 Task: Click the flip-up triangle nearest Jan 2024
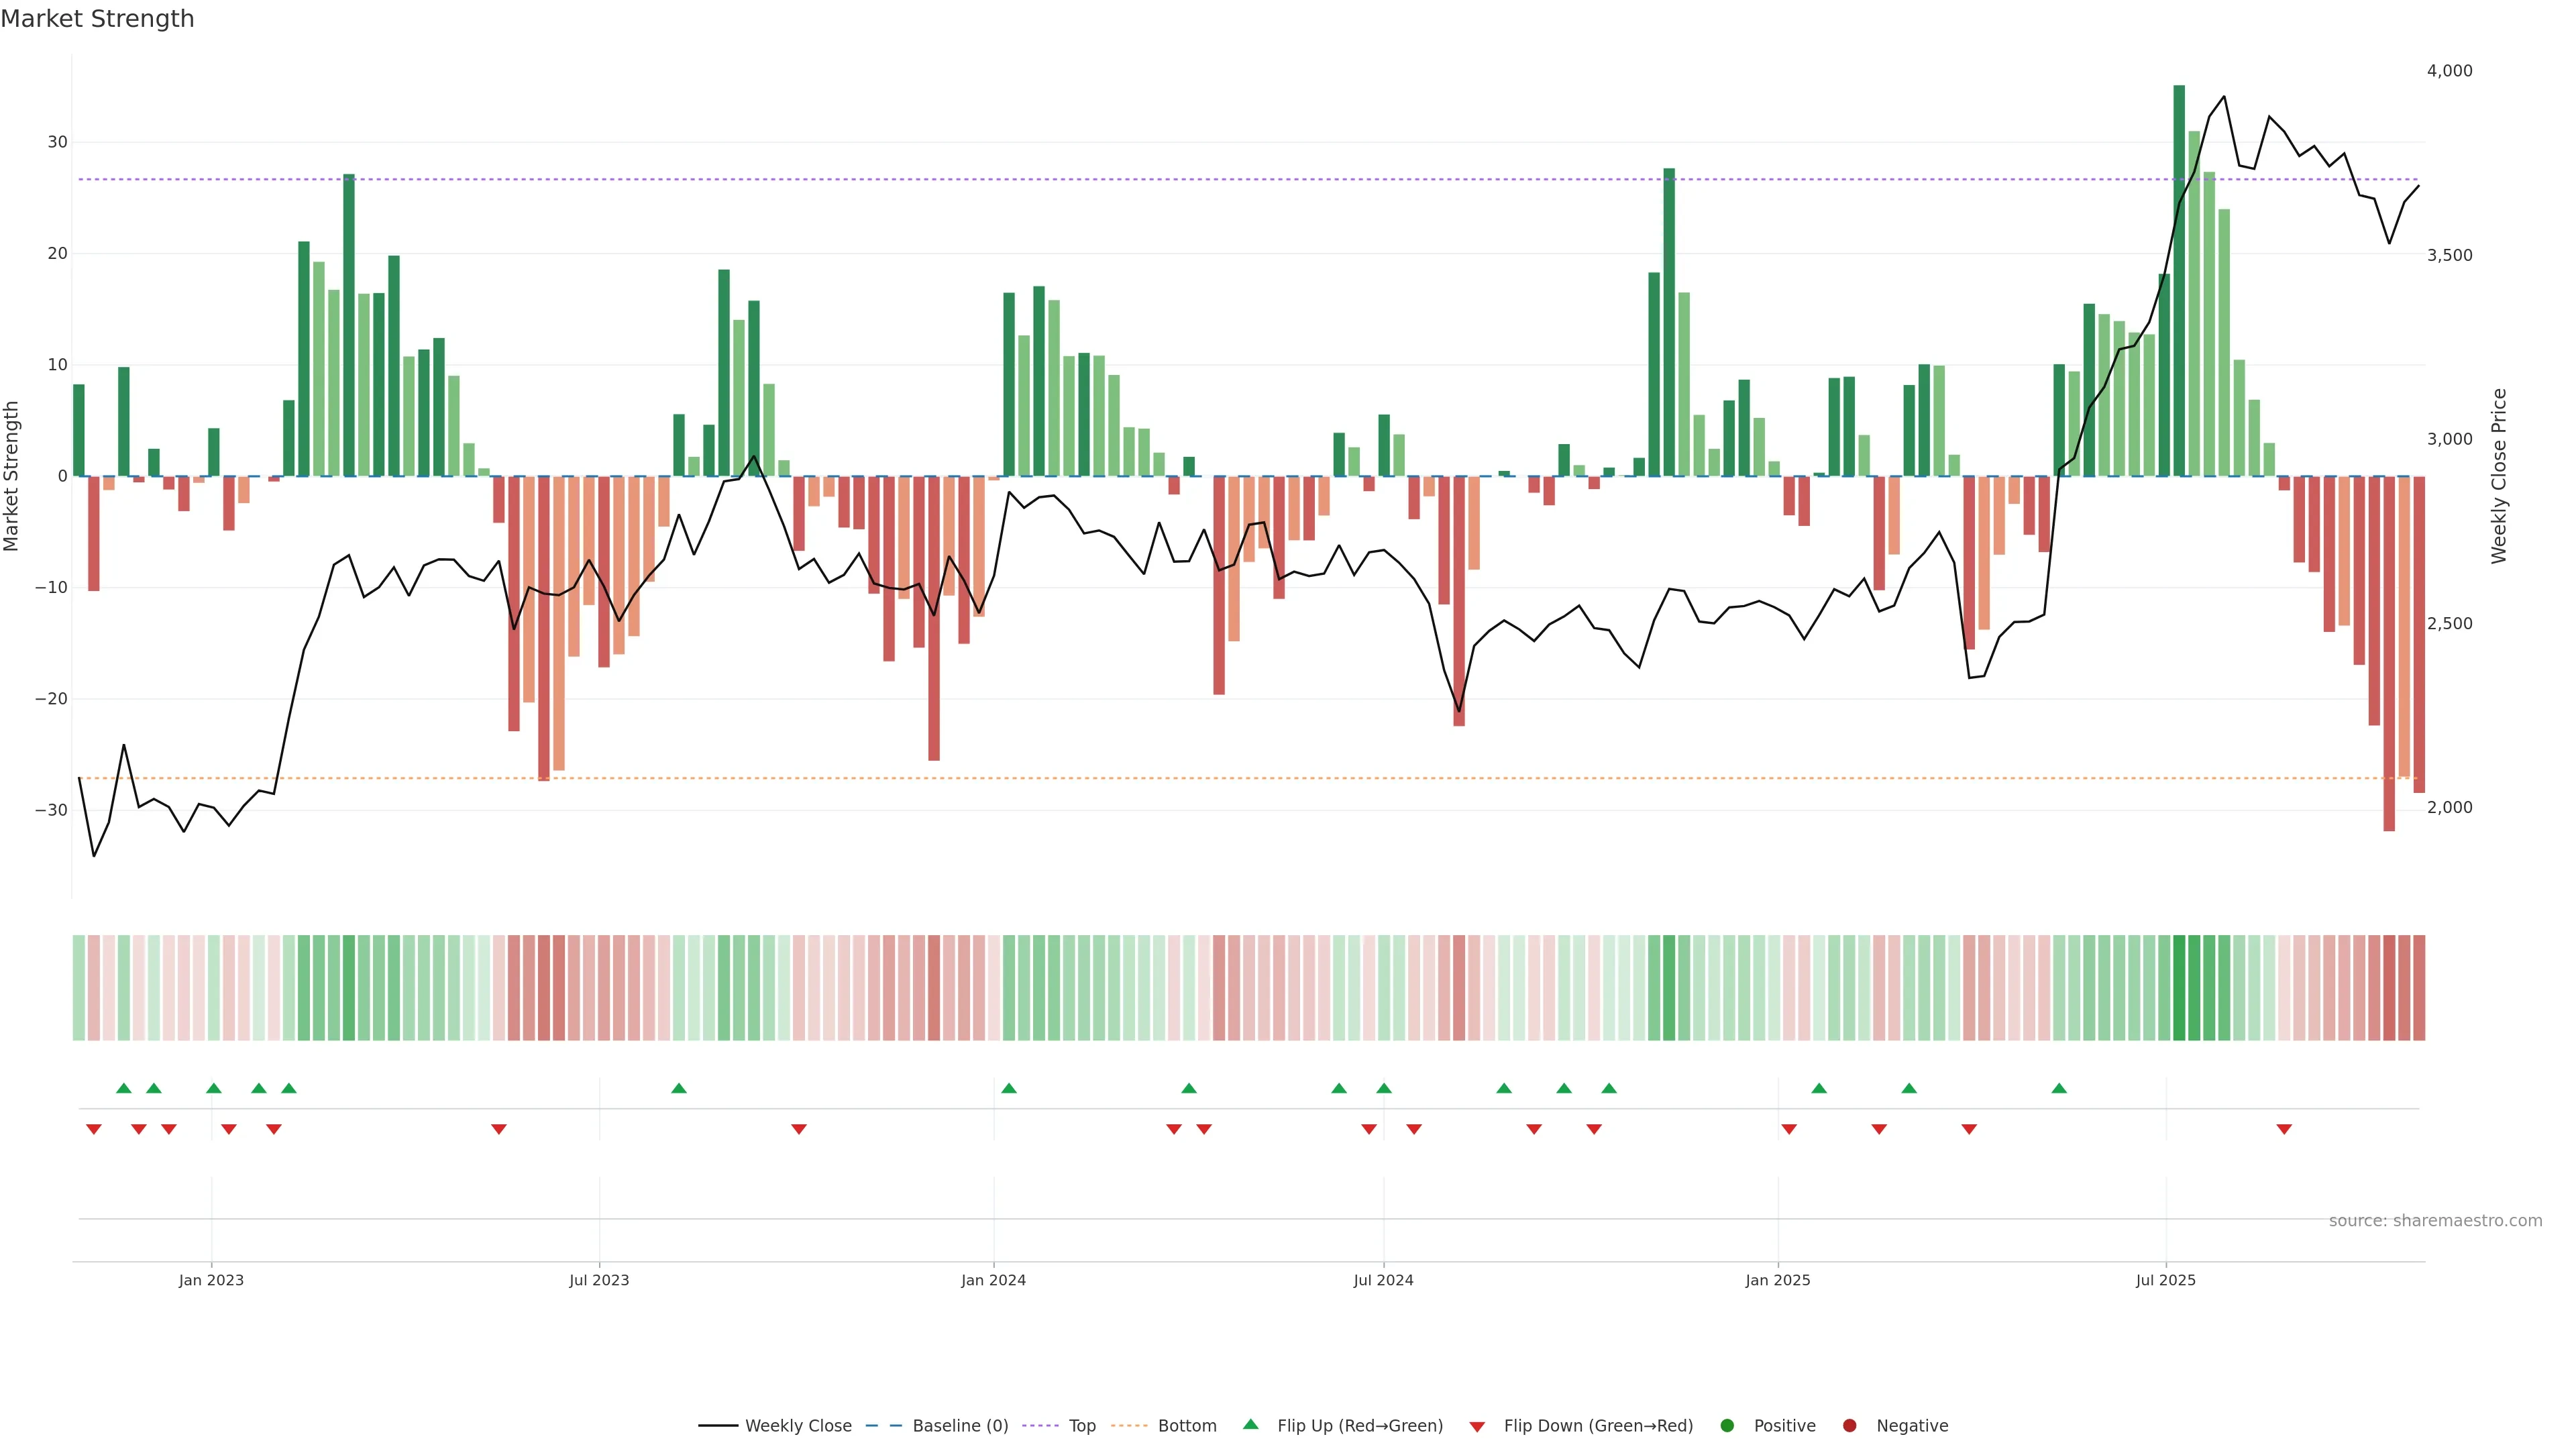[1009, 1088]
